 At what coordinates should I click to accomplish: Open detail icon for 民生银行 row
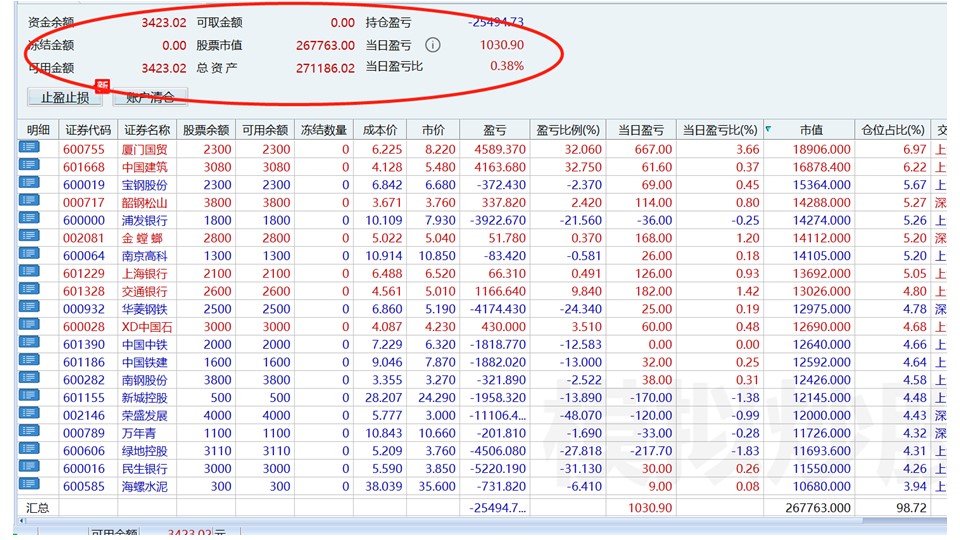pos(29,467)
